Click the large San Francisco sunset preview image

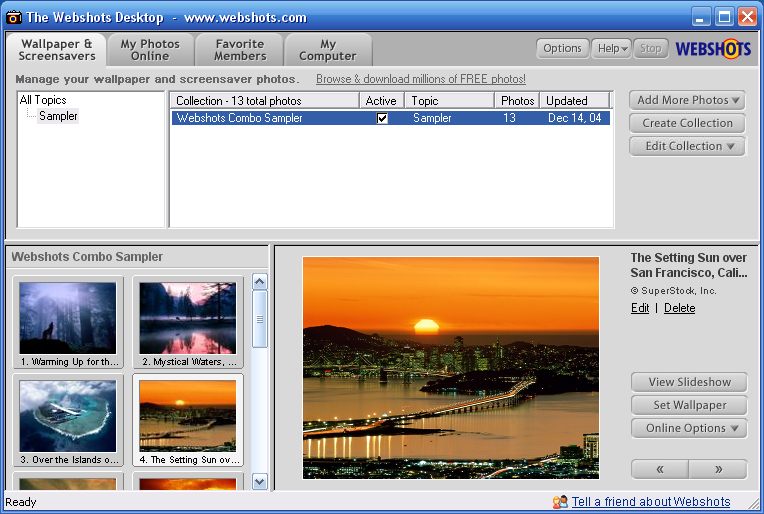click(x=451, y=368)
